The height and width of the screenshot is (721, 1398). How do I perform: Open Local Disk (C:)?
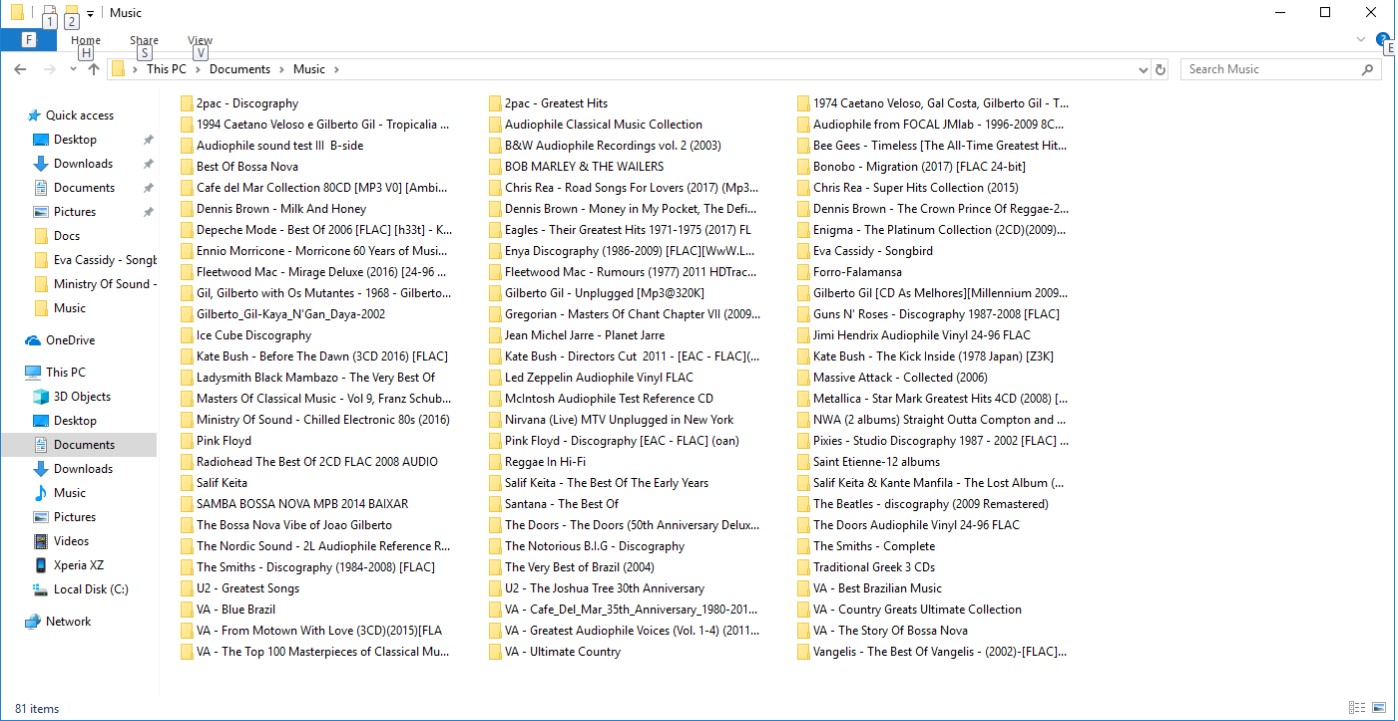click(x=91, y=589)
